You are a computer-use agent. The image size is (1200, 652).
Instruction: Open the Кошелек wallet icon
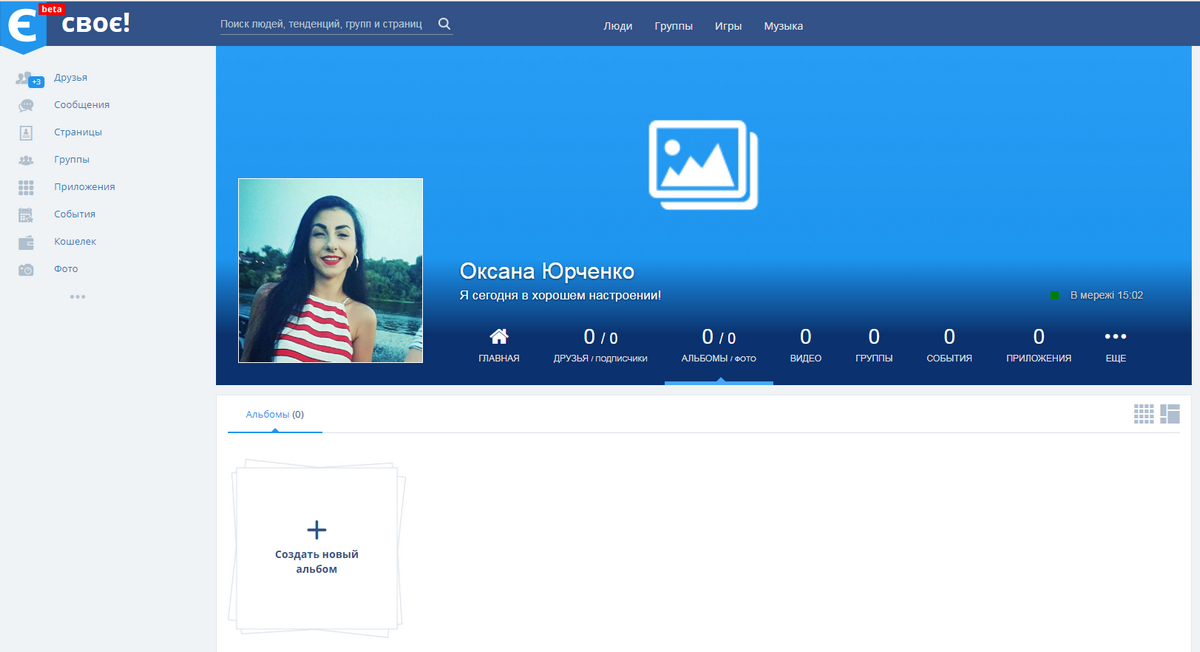[27, 242]
